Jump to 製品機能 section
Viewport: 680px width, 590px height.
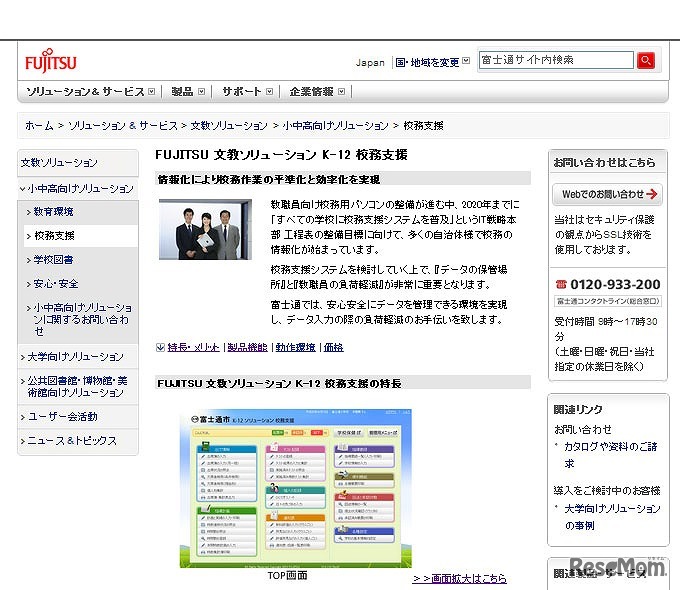point(247,347)
